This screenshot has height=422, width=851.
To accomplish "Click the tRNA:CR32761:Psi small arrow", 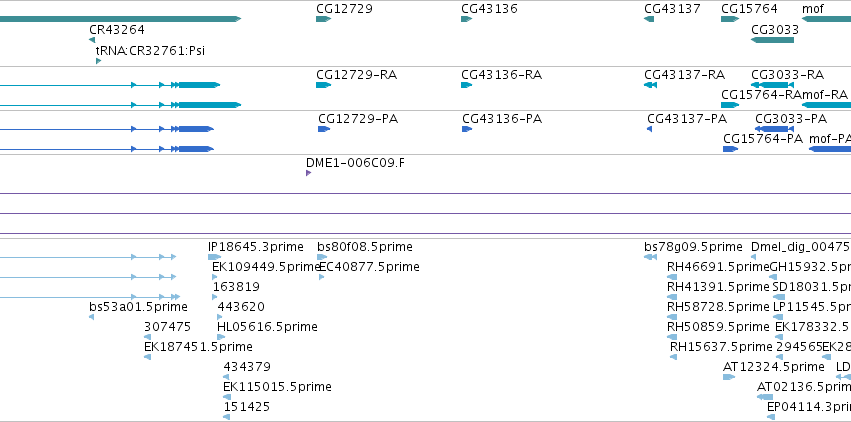I will (98, 61).
